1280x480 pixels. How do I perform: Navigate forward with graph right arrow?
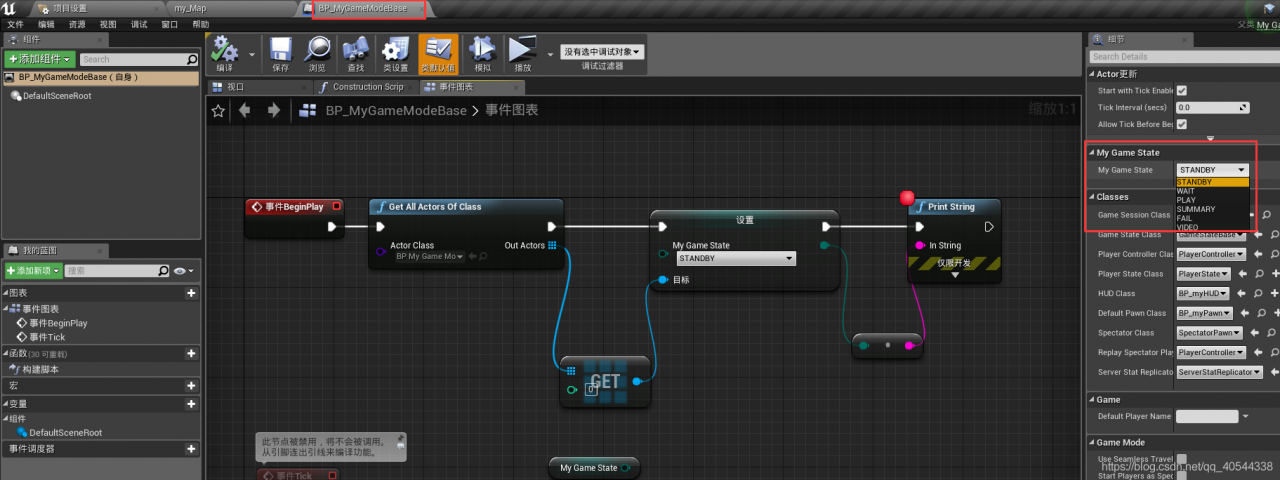coord(273,111)
